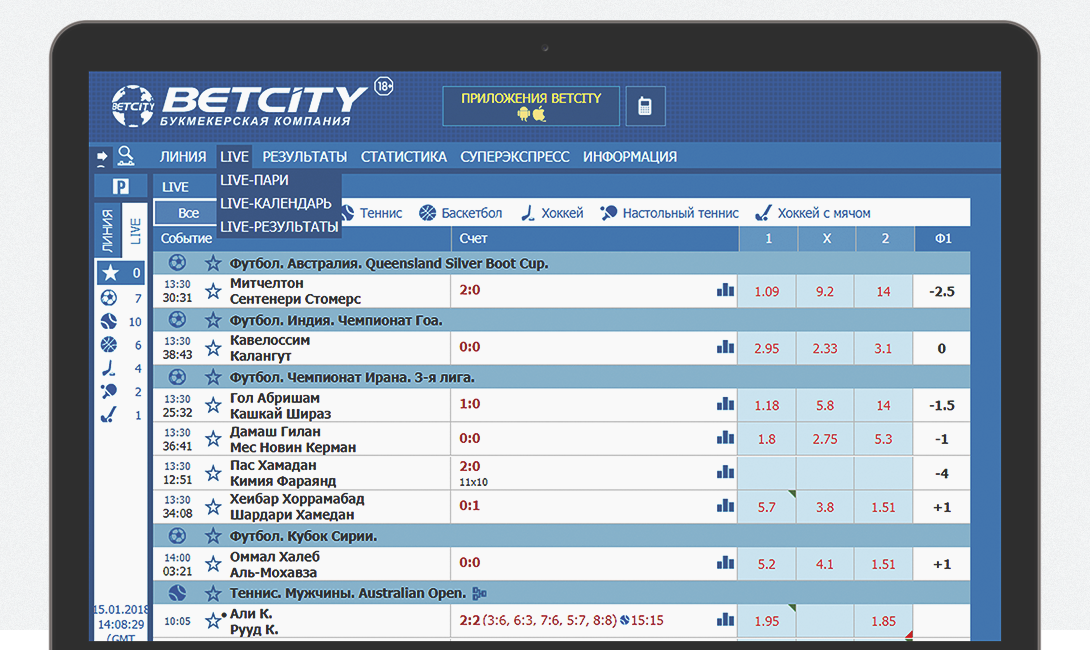Open statistics chart for Оммал Халеб match
The image size is (1090, 650).
[725, 563]
